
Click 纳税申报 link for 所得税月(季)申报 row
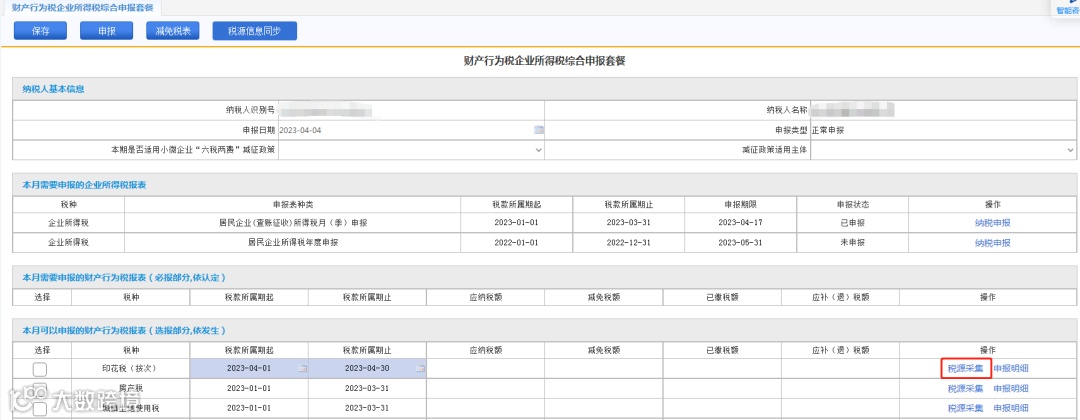[993, 223]
